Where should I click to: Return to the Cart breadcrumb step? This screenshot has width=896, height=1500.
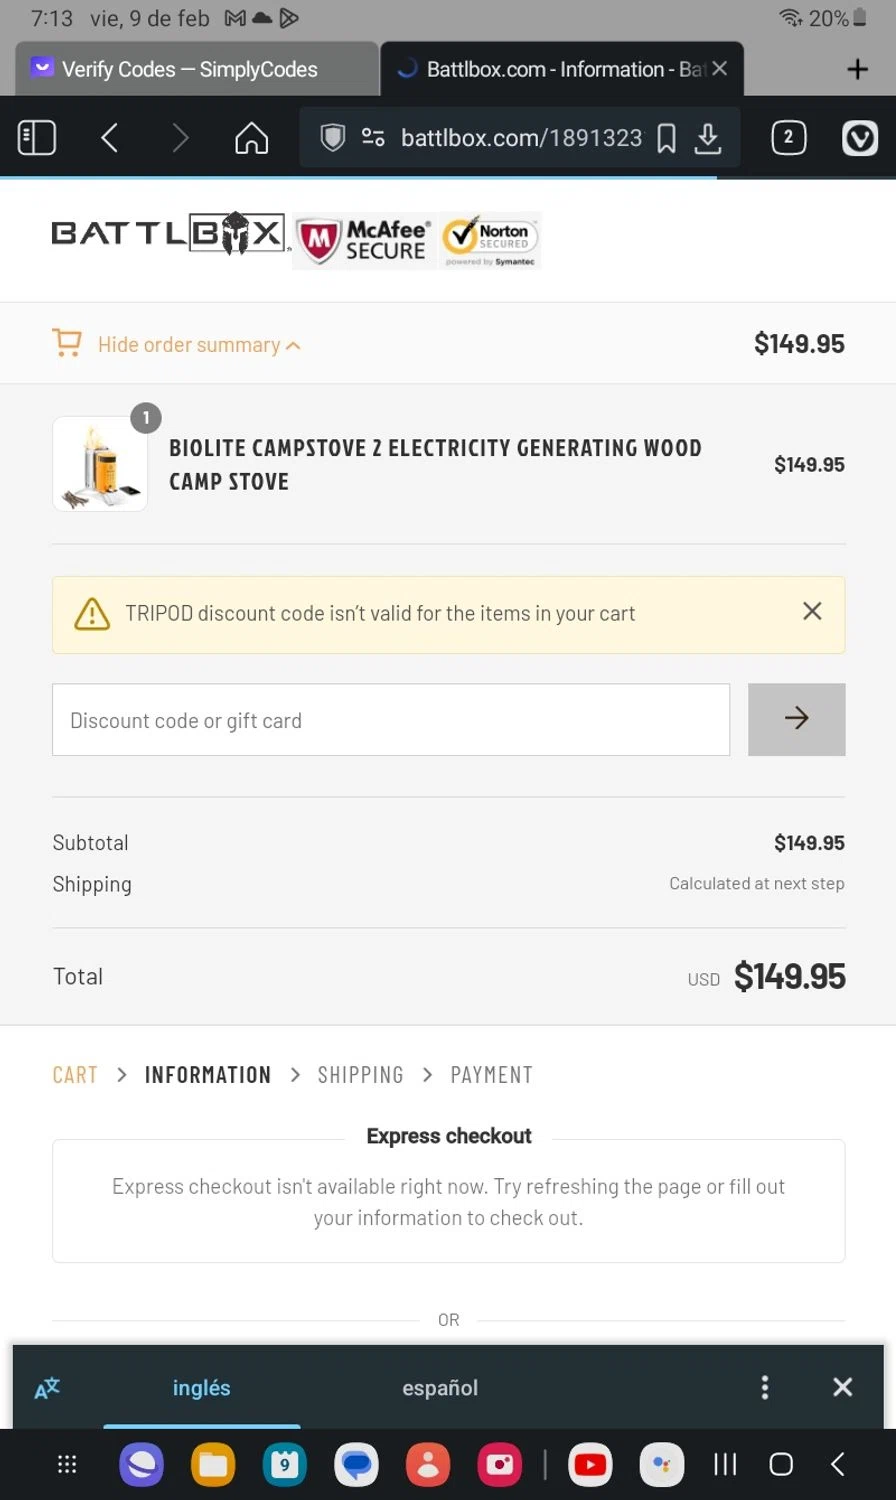(x=75, y=1075)
